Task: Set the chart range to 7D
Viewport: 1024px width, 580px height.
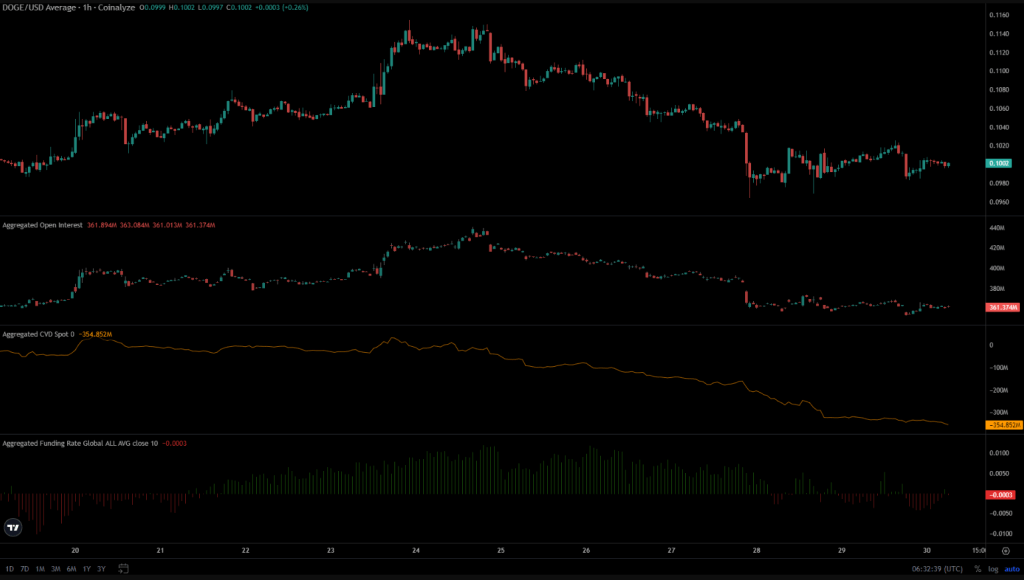Action: coord(25,569)
